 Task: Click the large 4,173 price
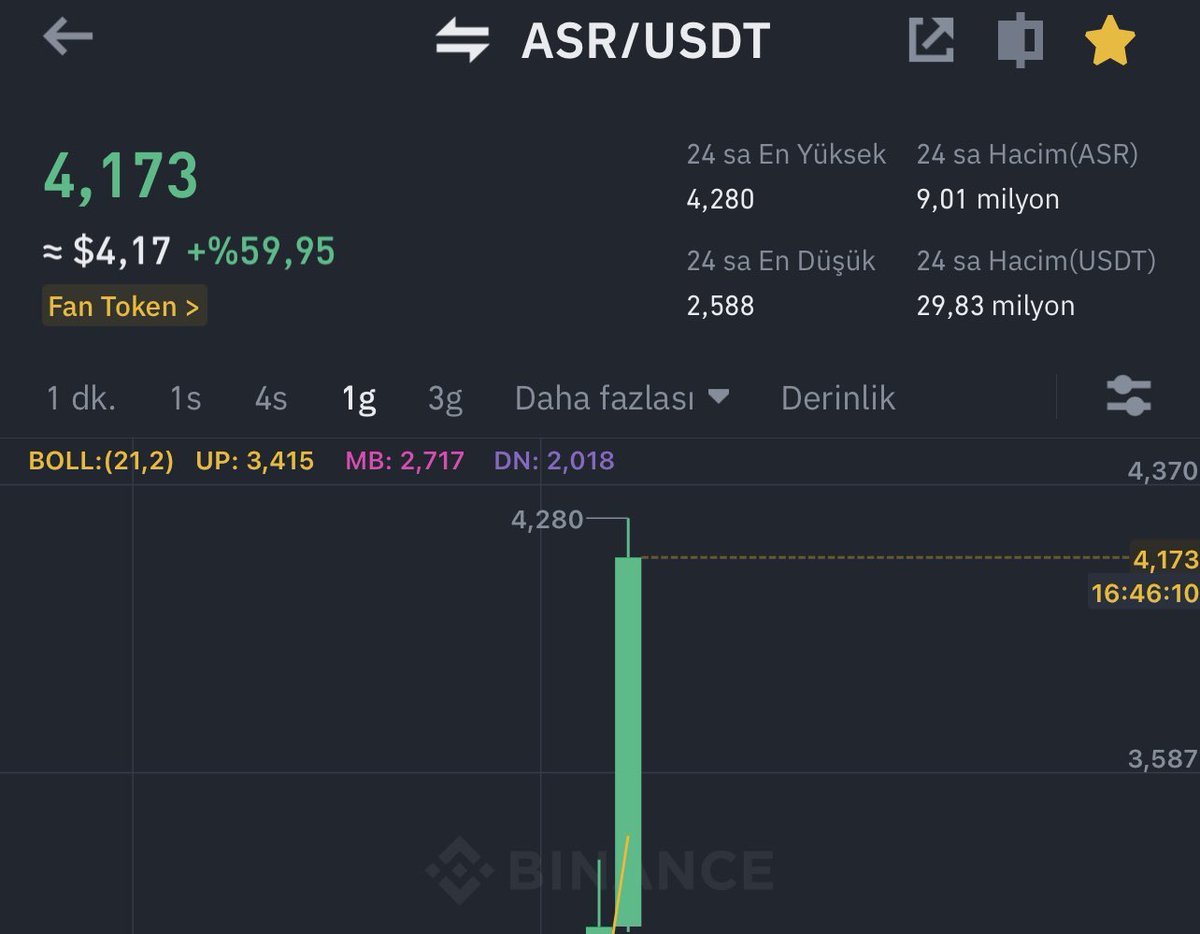121,176
